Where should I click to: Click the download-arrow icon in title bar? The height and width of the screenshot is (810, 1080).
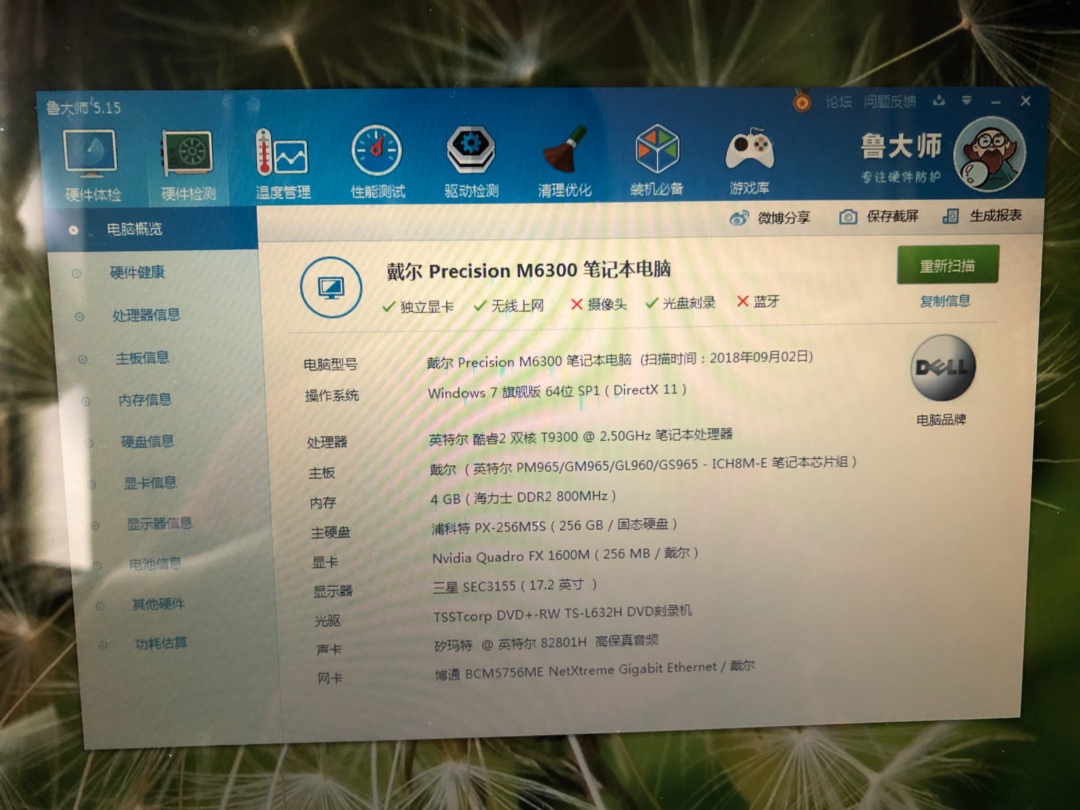[x=938, y=101]
